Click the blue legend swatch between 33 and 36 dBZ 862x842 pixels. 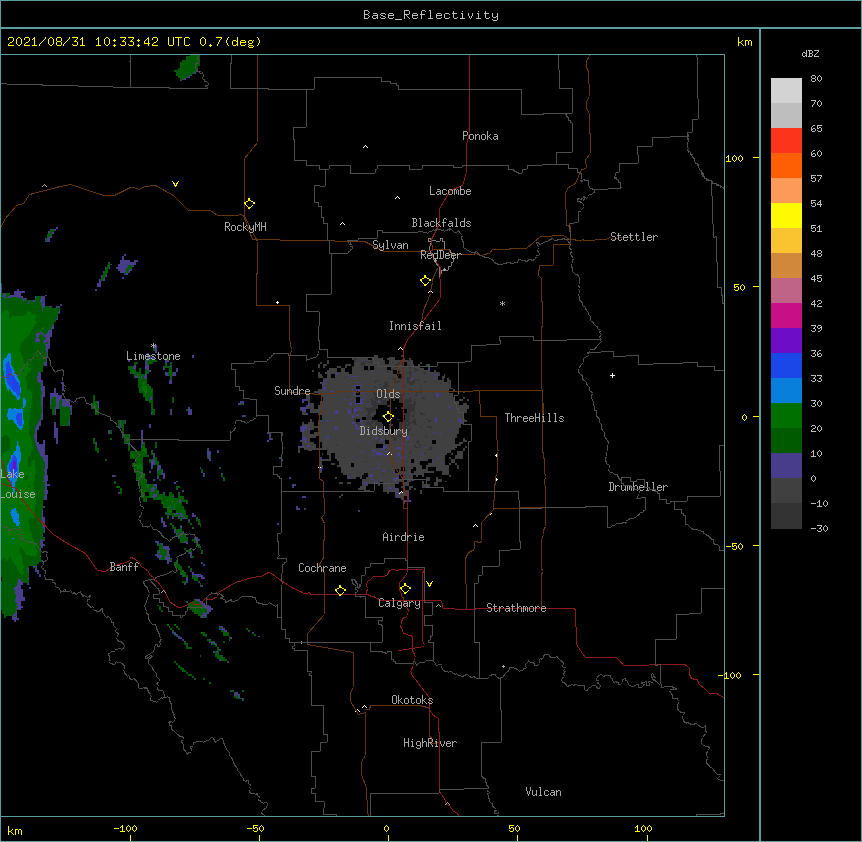click(786, 365)
